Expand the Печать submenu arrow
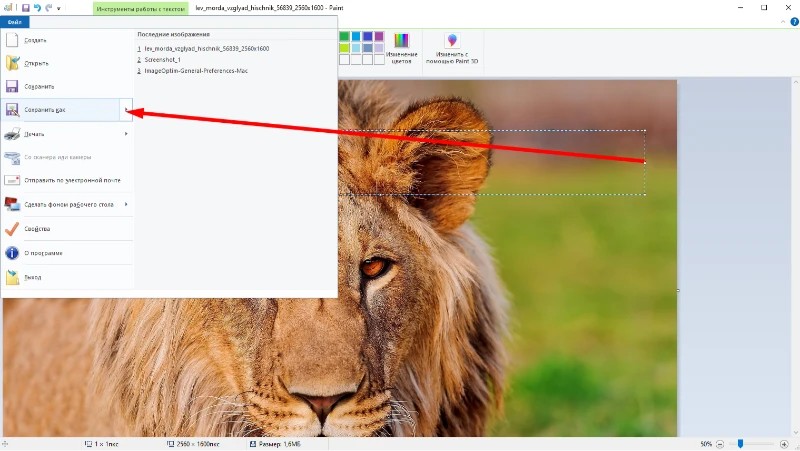 pyautogui.click(x=126, y=134)
